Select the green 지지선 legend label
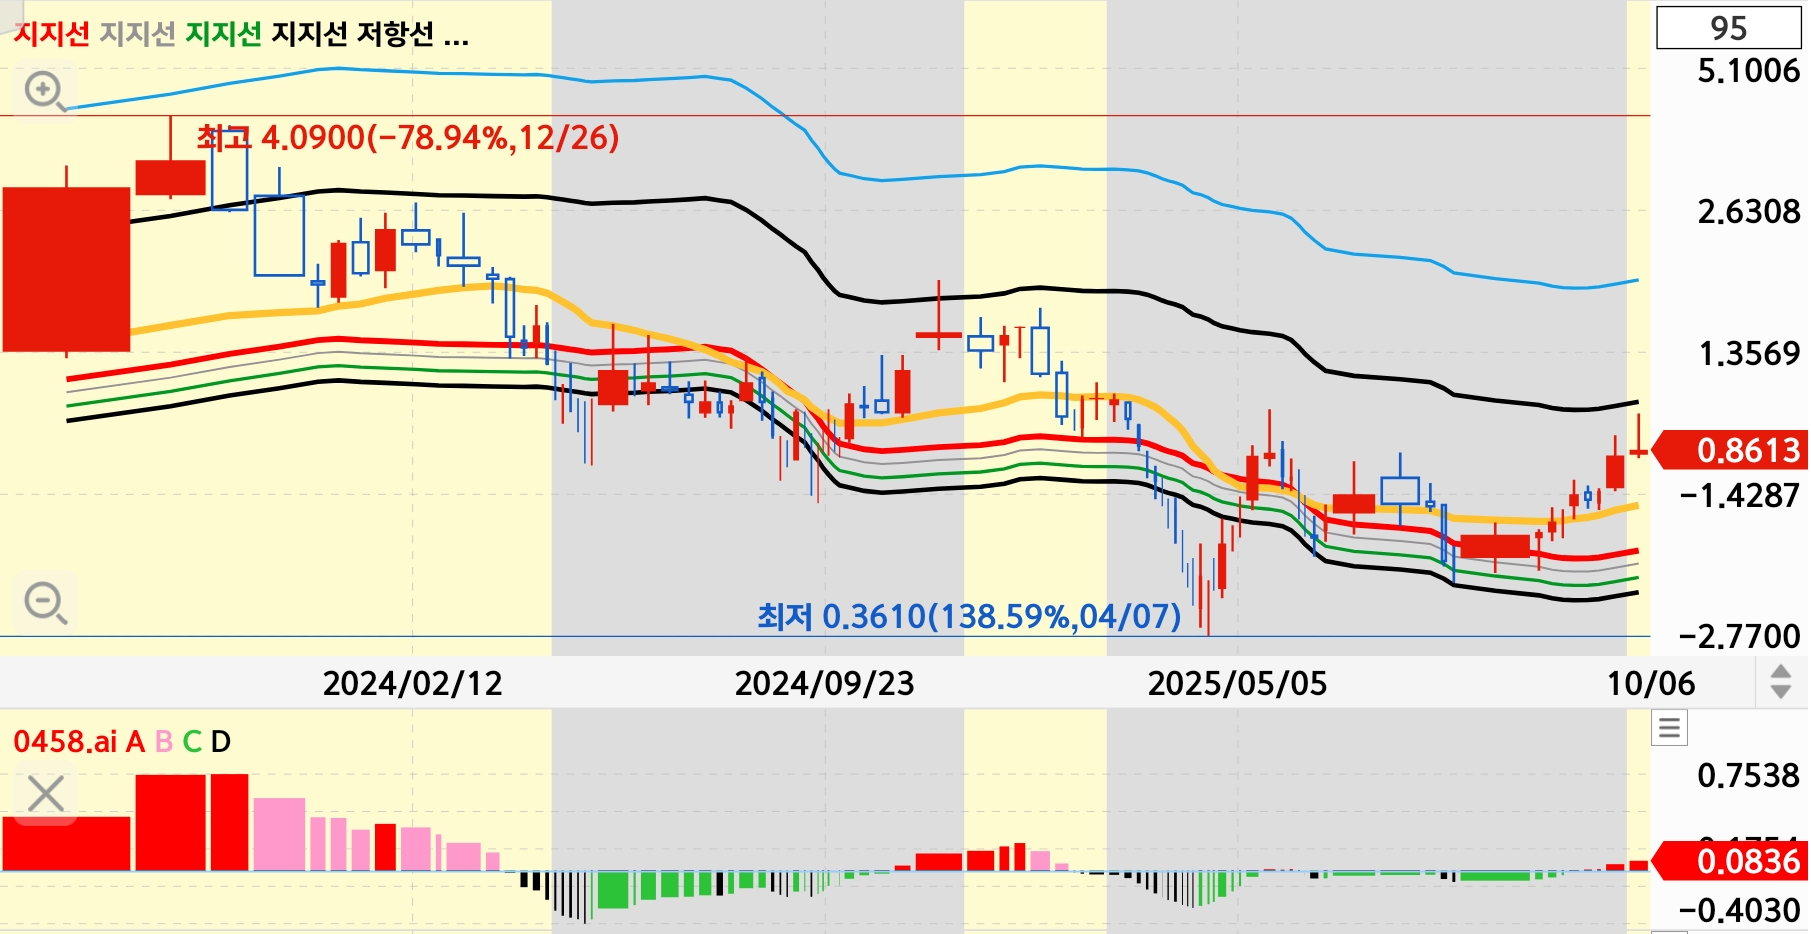 (224, 34)
